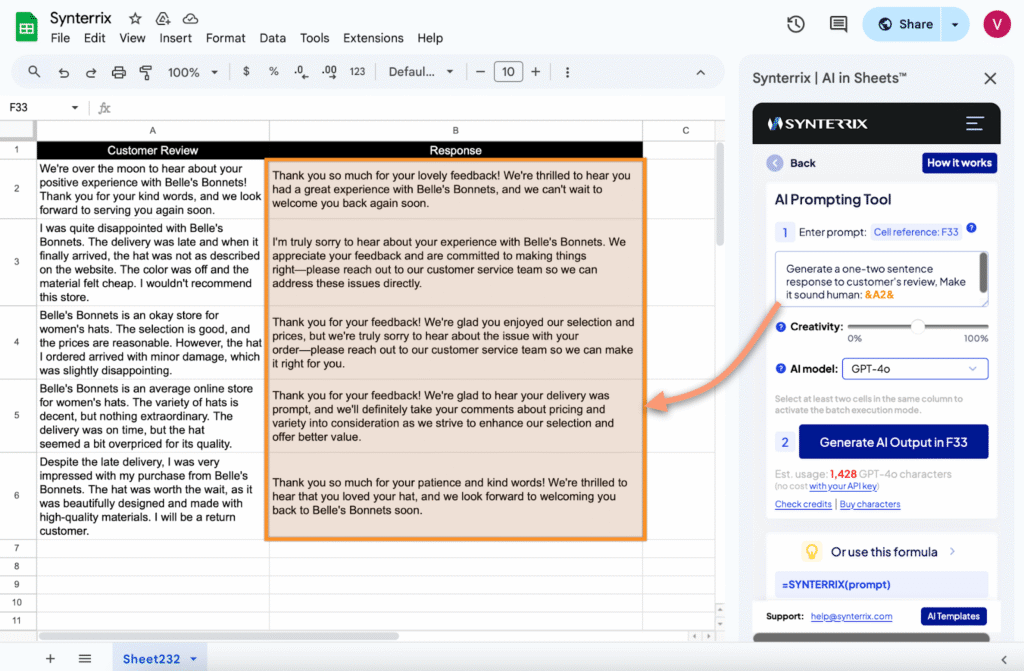Follow the Check credits link
This screenshot has width=1024, height=671.
tap(803, 504)
